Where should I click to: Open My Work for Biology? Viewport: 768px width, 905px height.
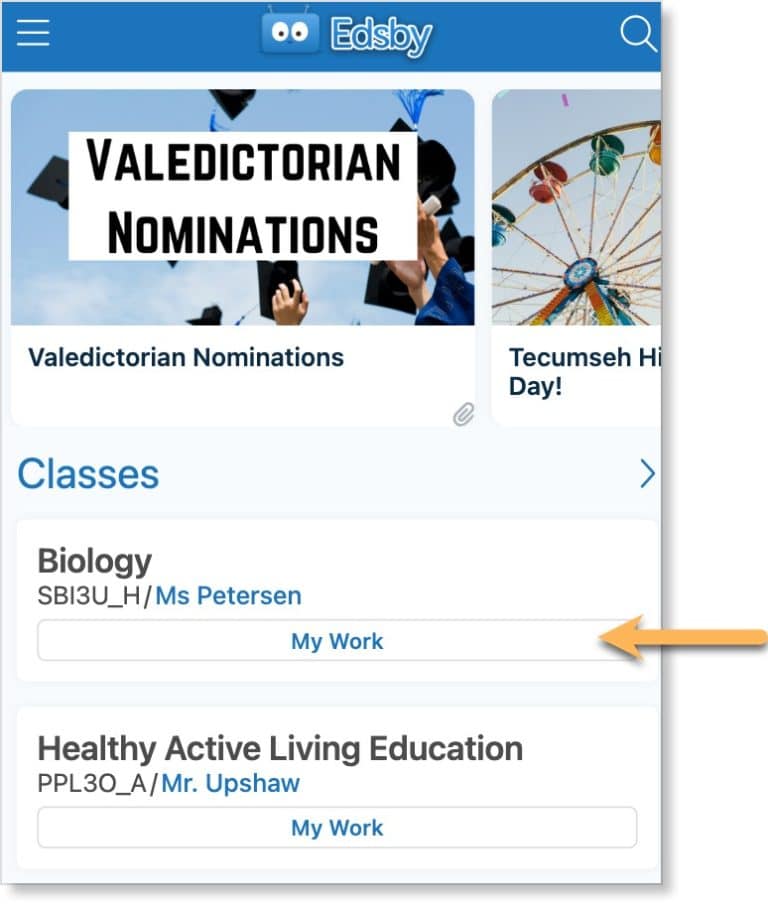[x=337, y=641]
